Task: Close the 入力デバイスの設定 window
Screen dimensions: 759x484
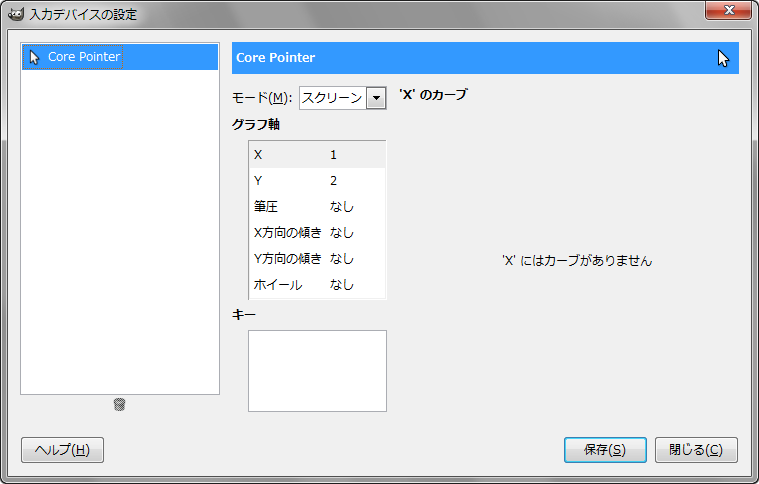Action: click(x=729, y=11)
